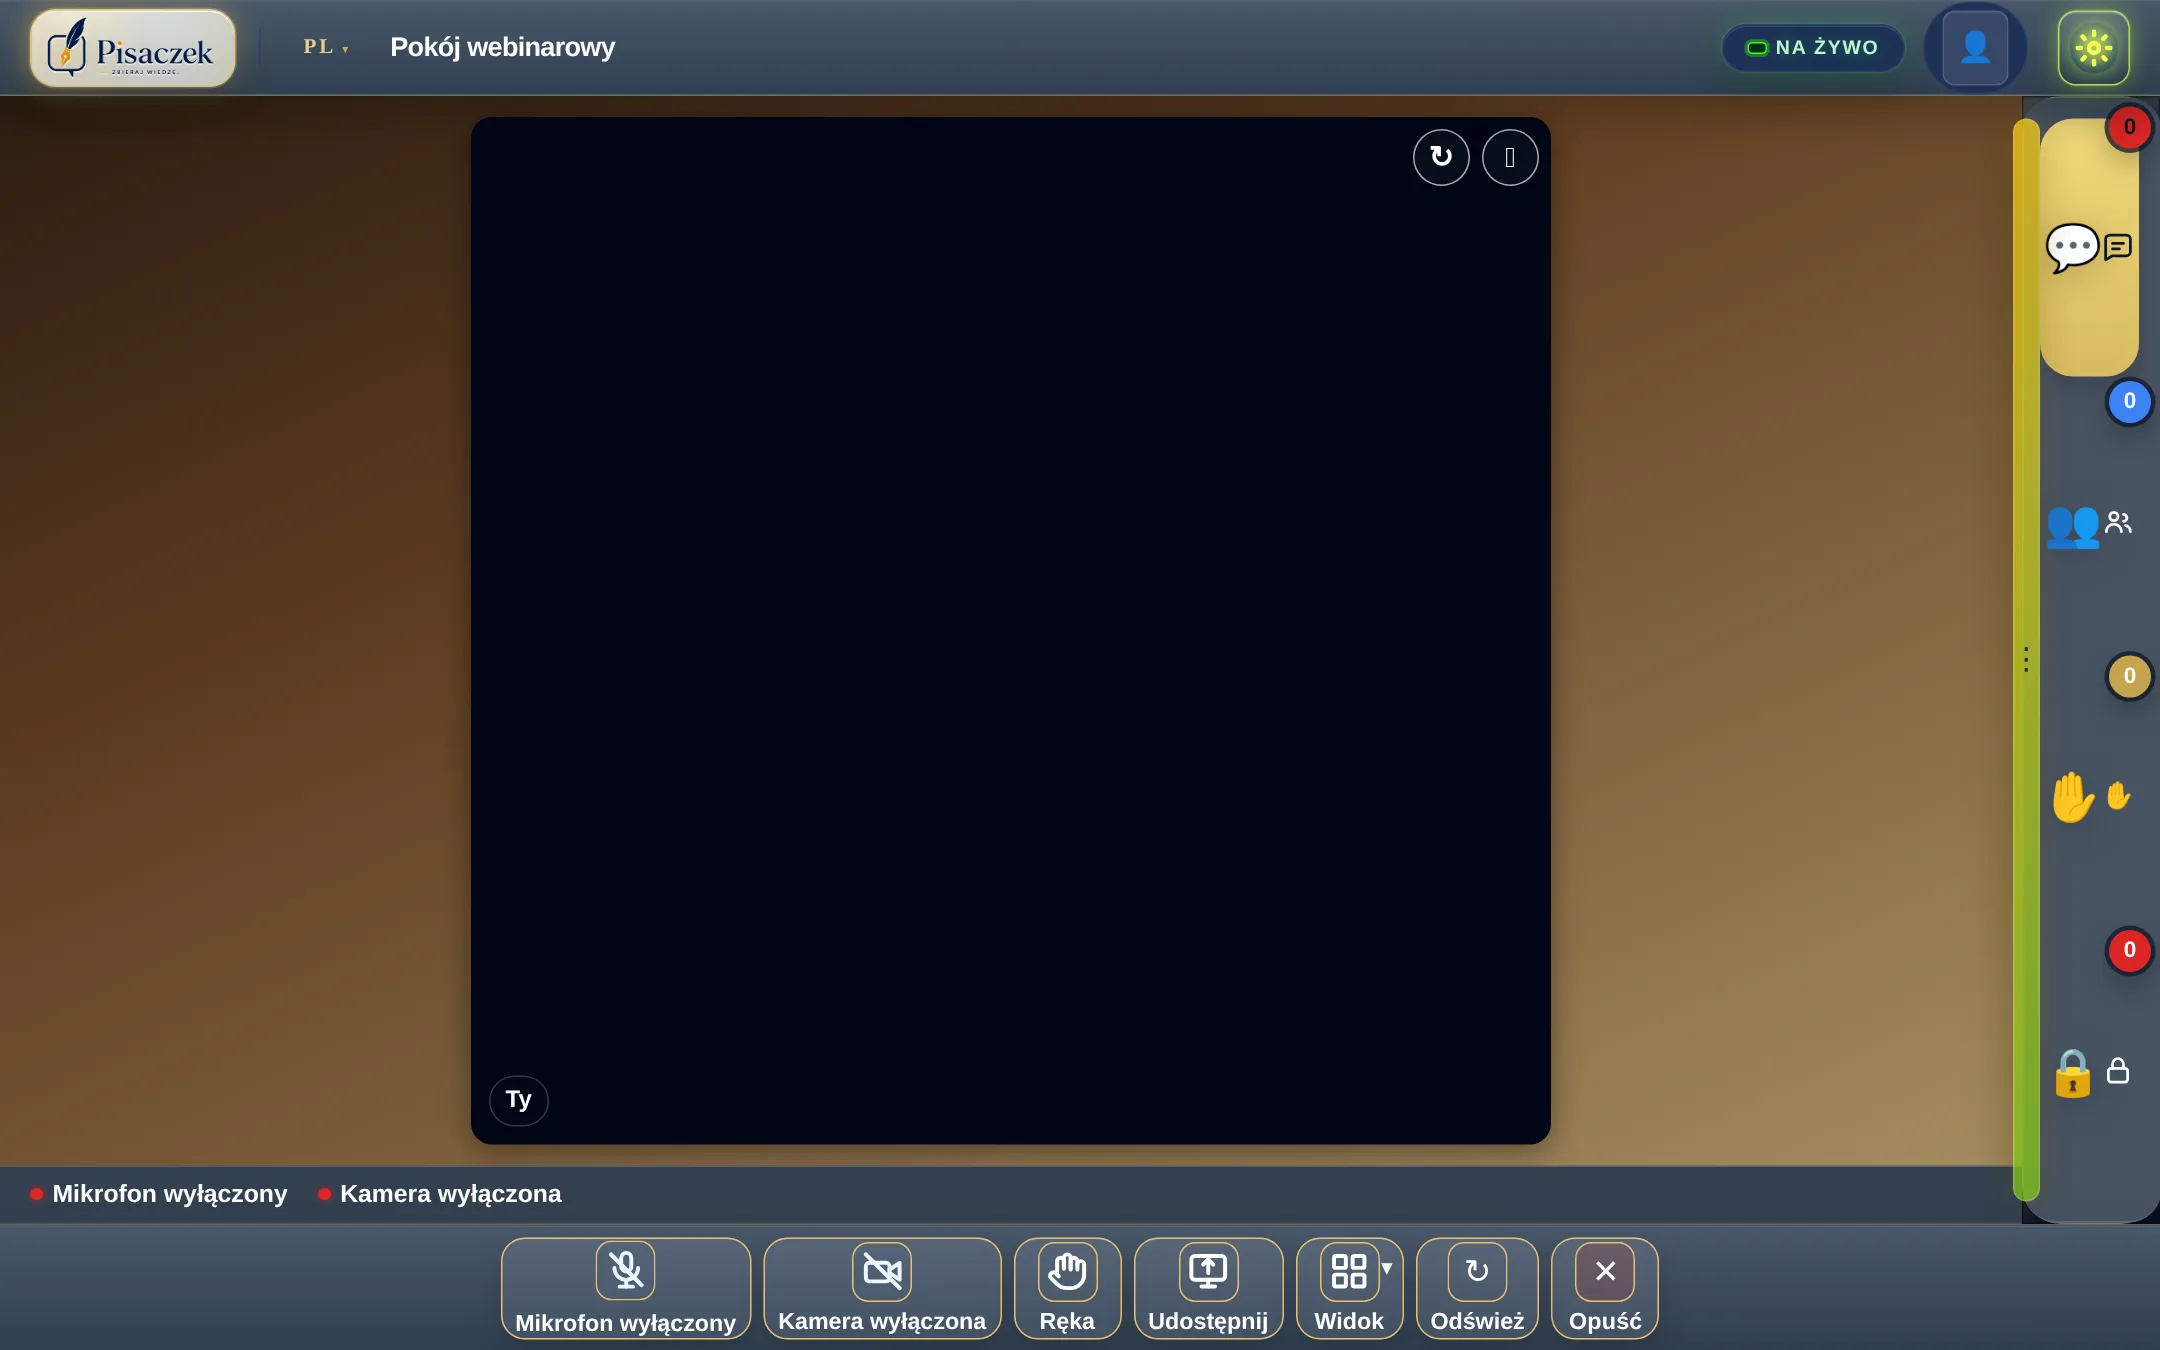Viewport: 2160px width, 1350px height.
Task: Click the NA ŻYWO live badge
Action: point(1812,47)
